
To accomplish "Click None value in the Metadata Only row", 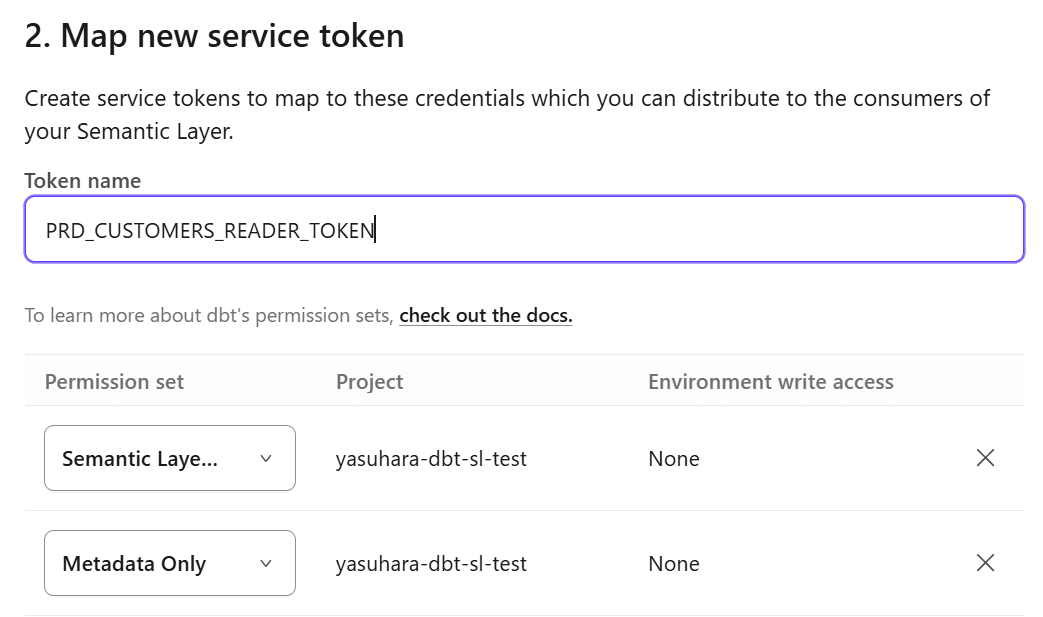I will click(x=673, y=564).
